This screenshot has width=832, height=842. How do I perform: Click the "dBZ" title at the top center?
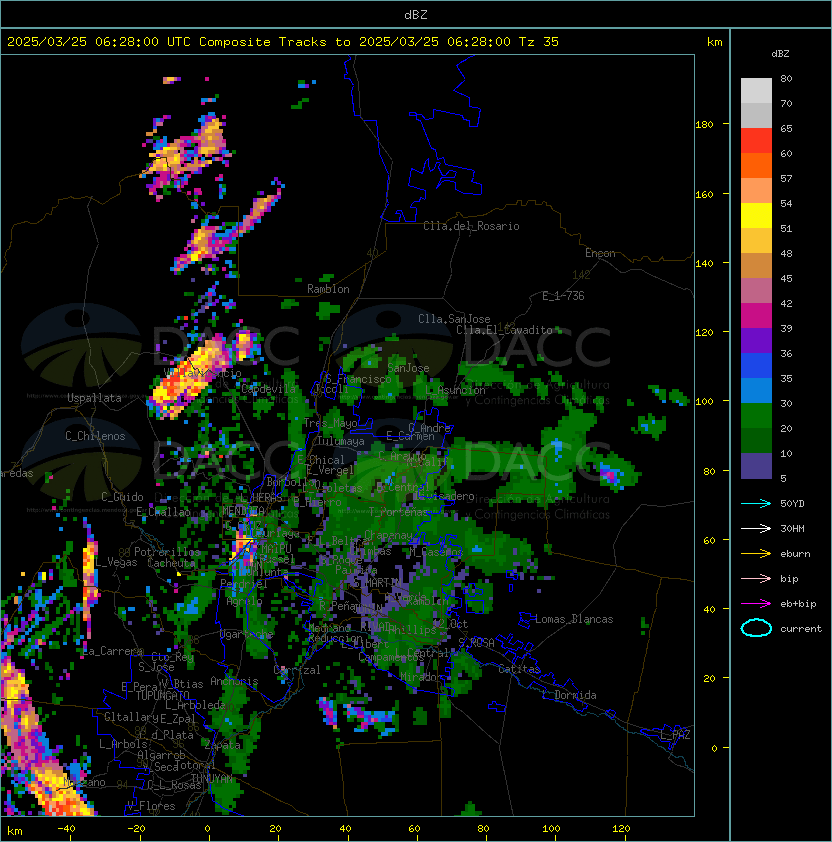point(416,15)
